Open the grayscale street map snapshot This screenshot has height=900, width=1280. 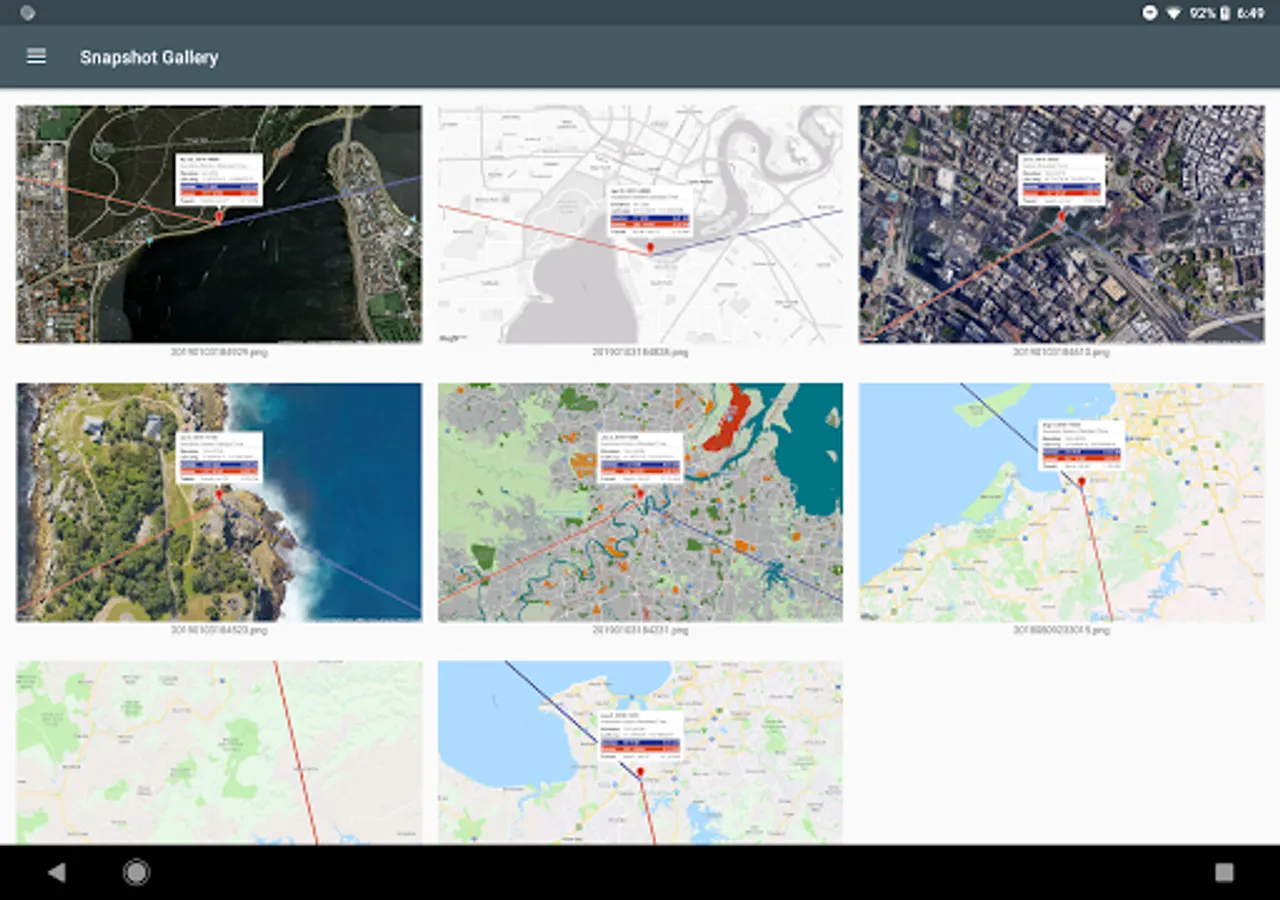pyautogui.click(x=640, y=224)
